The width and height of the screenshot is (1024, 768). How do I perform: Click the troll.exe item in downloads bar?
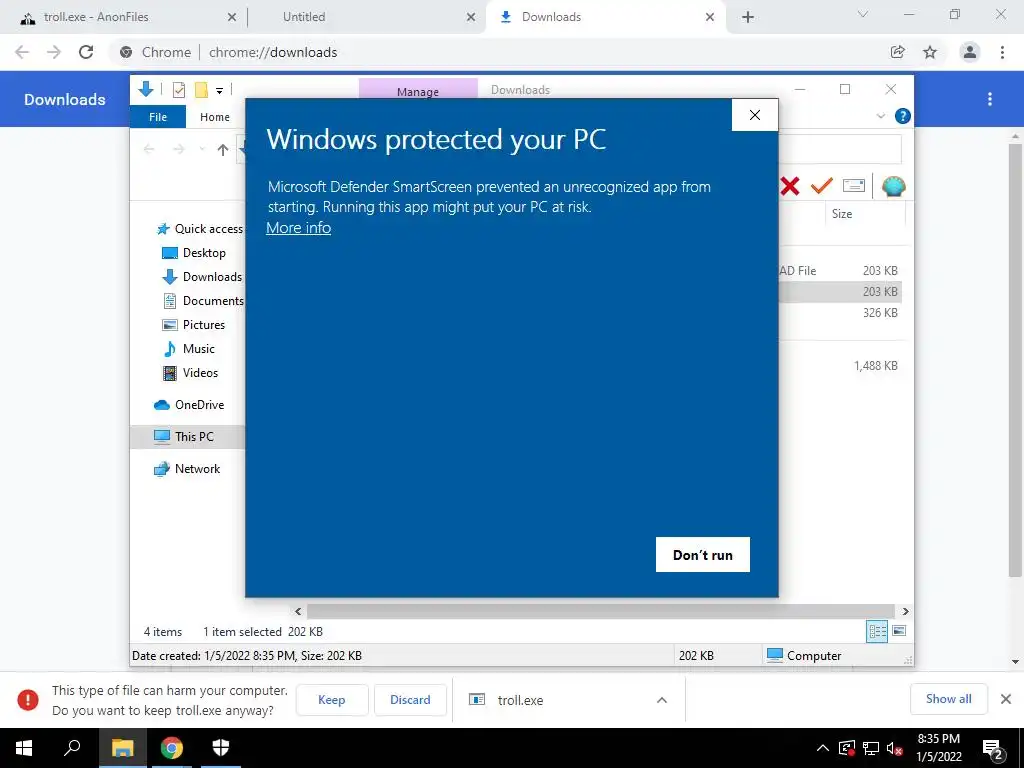point(520,700)
